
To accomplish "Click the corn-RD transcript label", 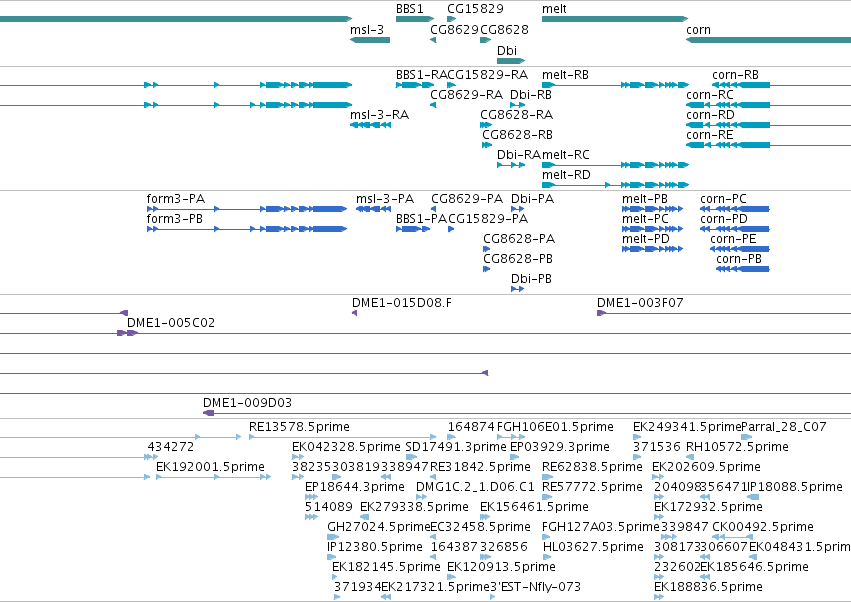I will coord(710,115).
